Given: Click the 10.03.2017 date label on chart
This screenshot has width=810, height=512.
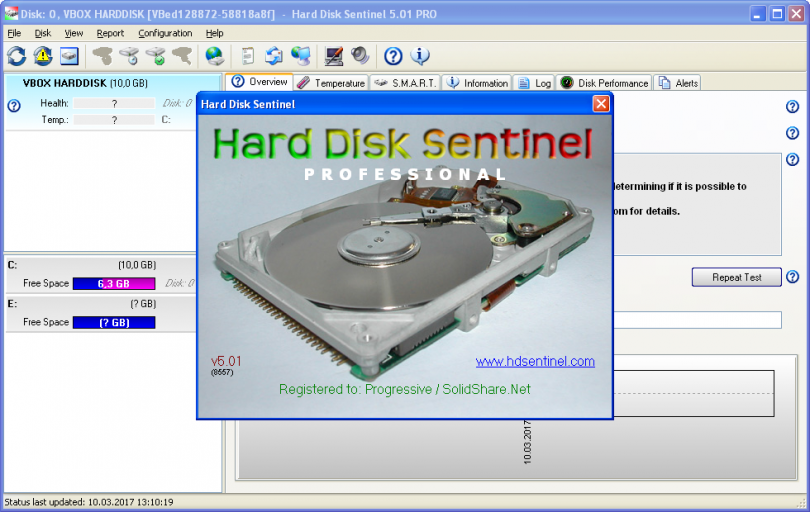Looking at the screenshot, I should coord(527,442).
